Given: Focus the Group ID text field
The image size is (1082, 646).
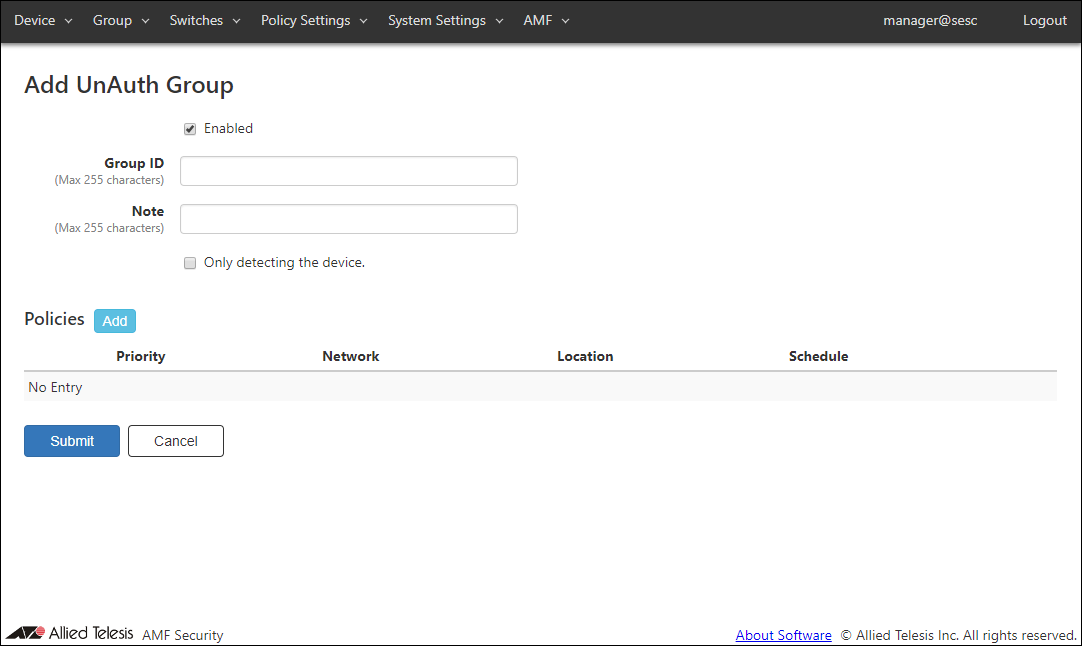Looking at the screenshot, I should pos(348,171).
